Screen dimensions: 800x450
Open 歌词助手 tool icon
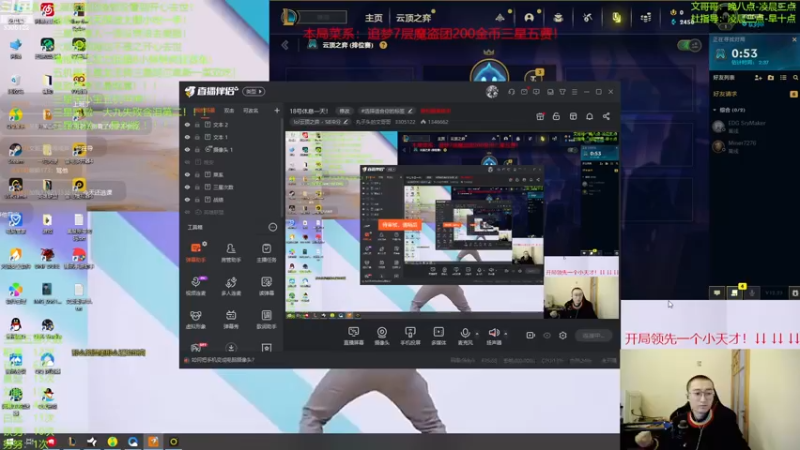(266, 319)
